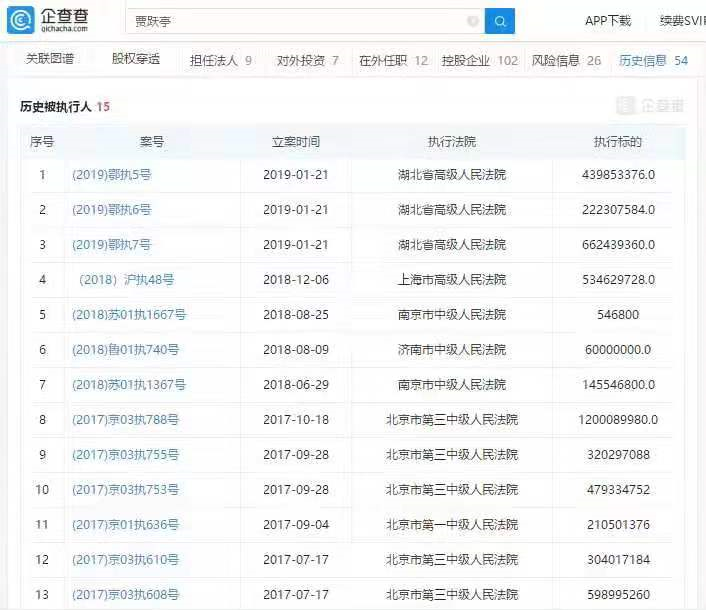706x610 pixels.
Task: Open the 对外投资 7 tab
Action: 308,60
